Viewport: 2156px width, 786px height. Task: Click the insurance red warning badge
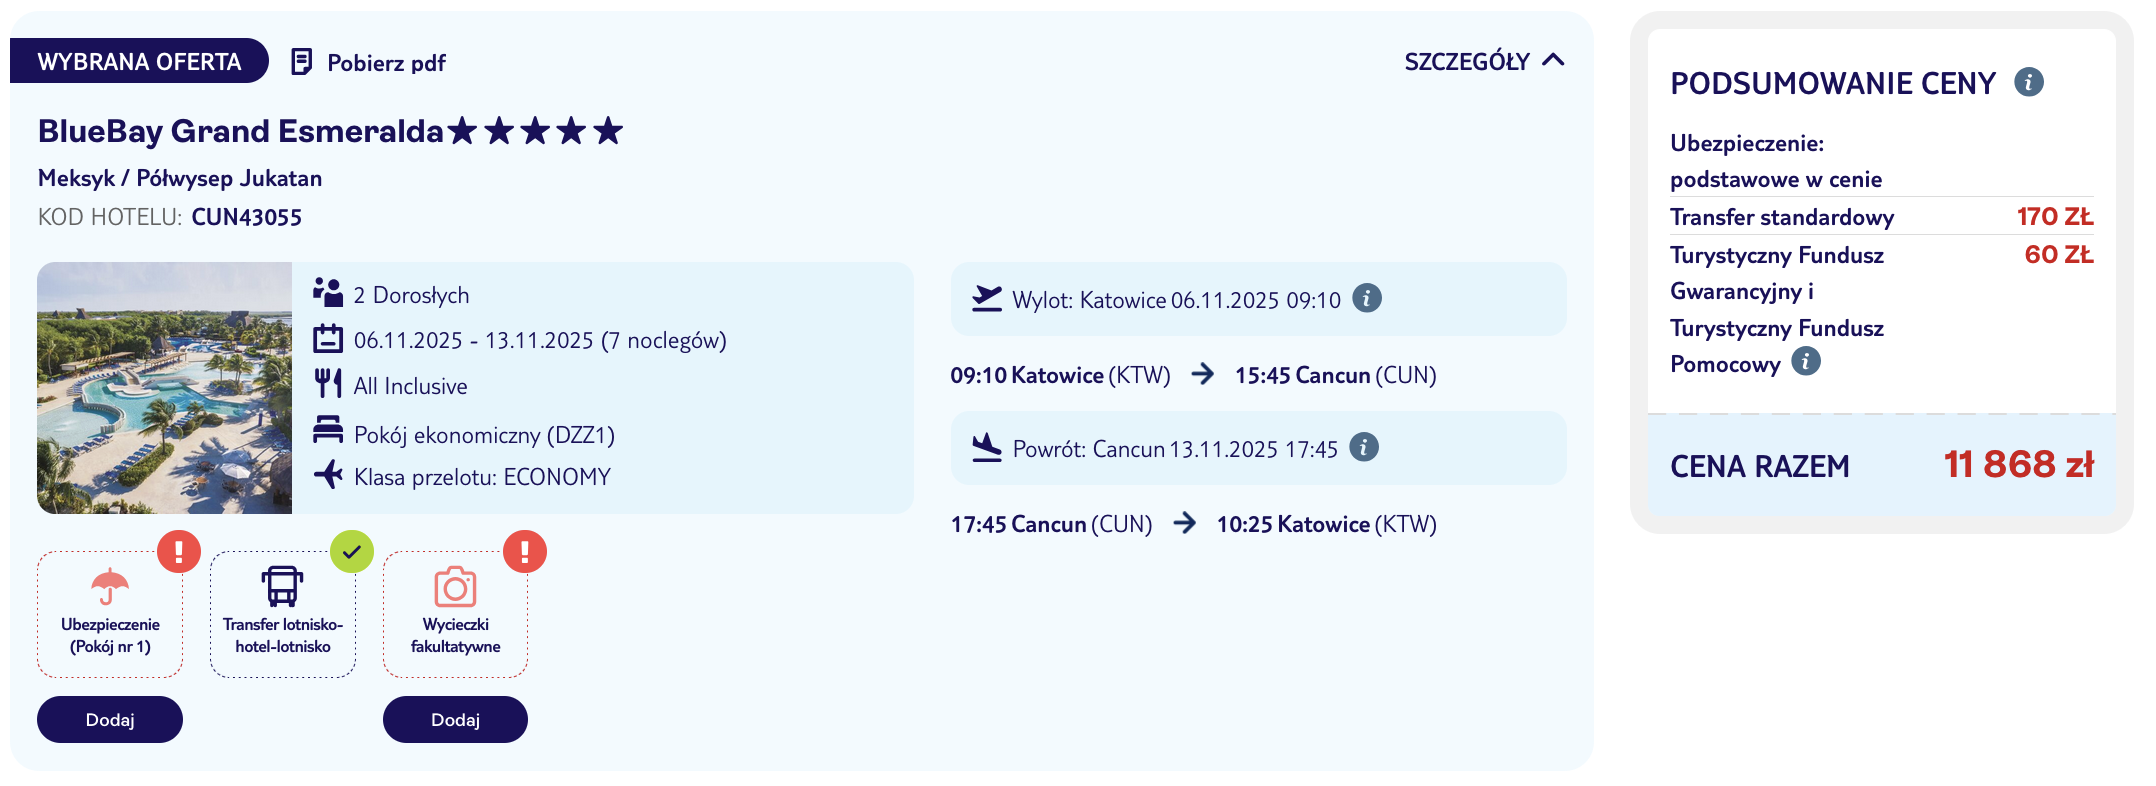(179, 552)
